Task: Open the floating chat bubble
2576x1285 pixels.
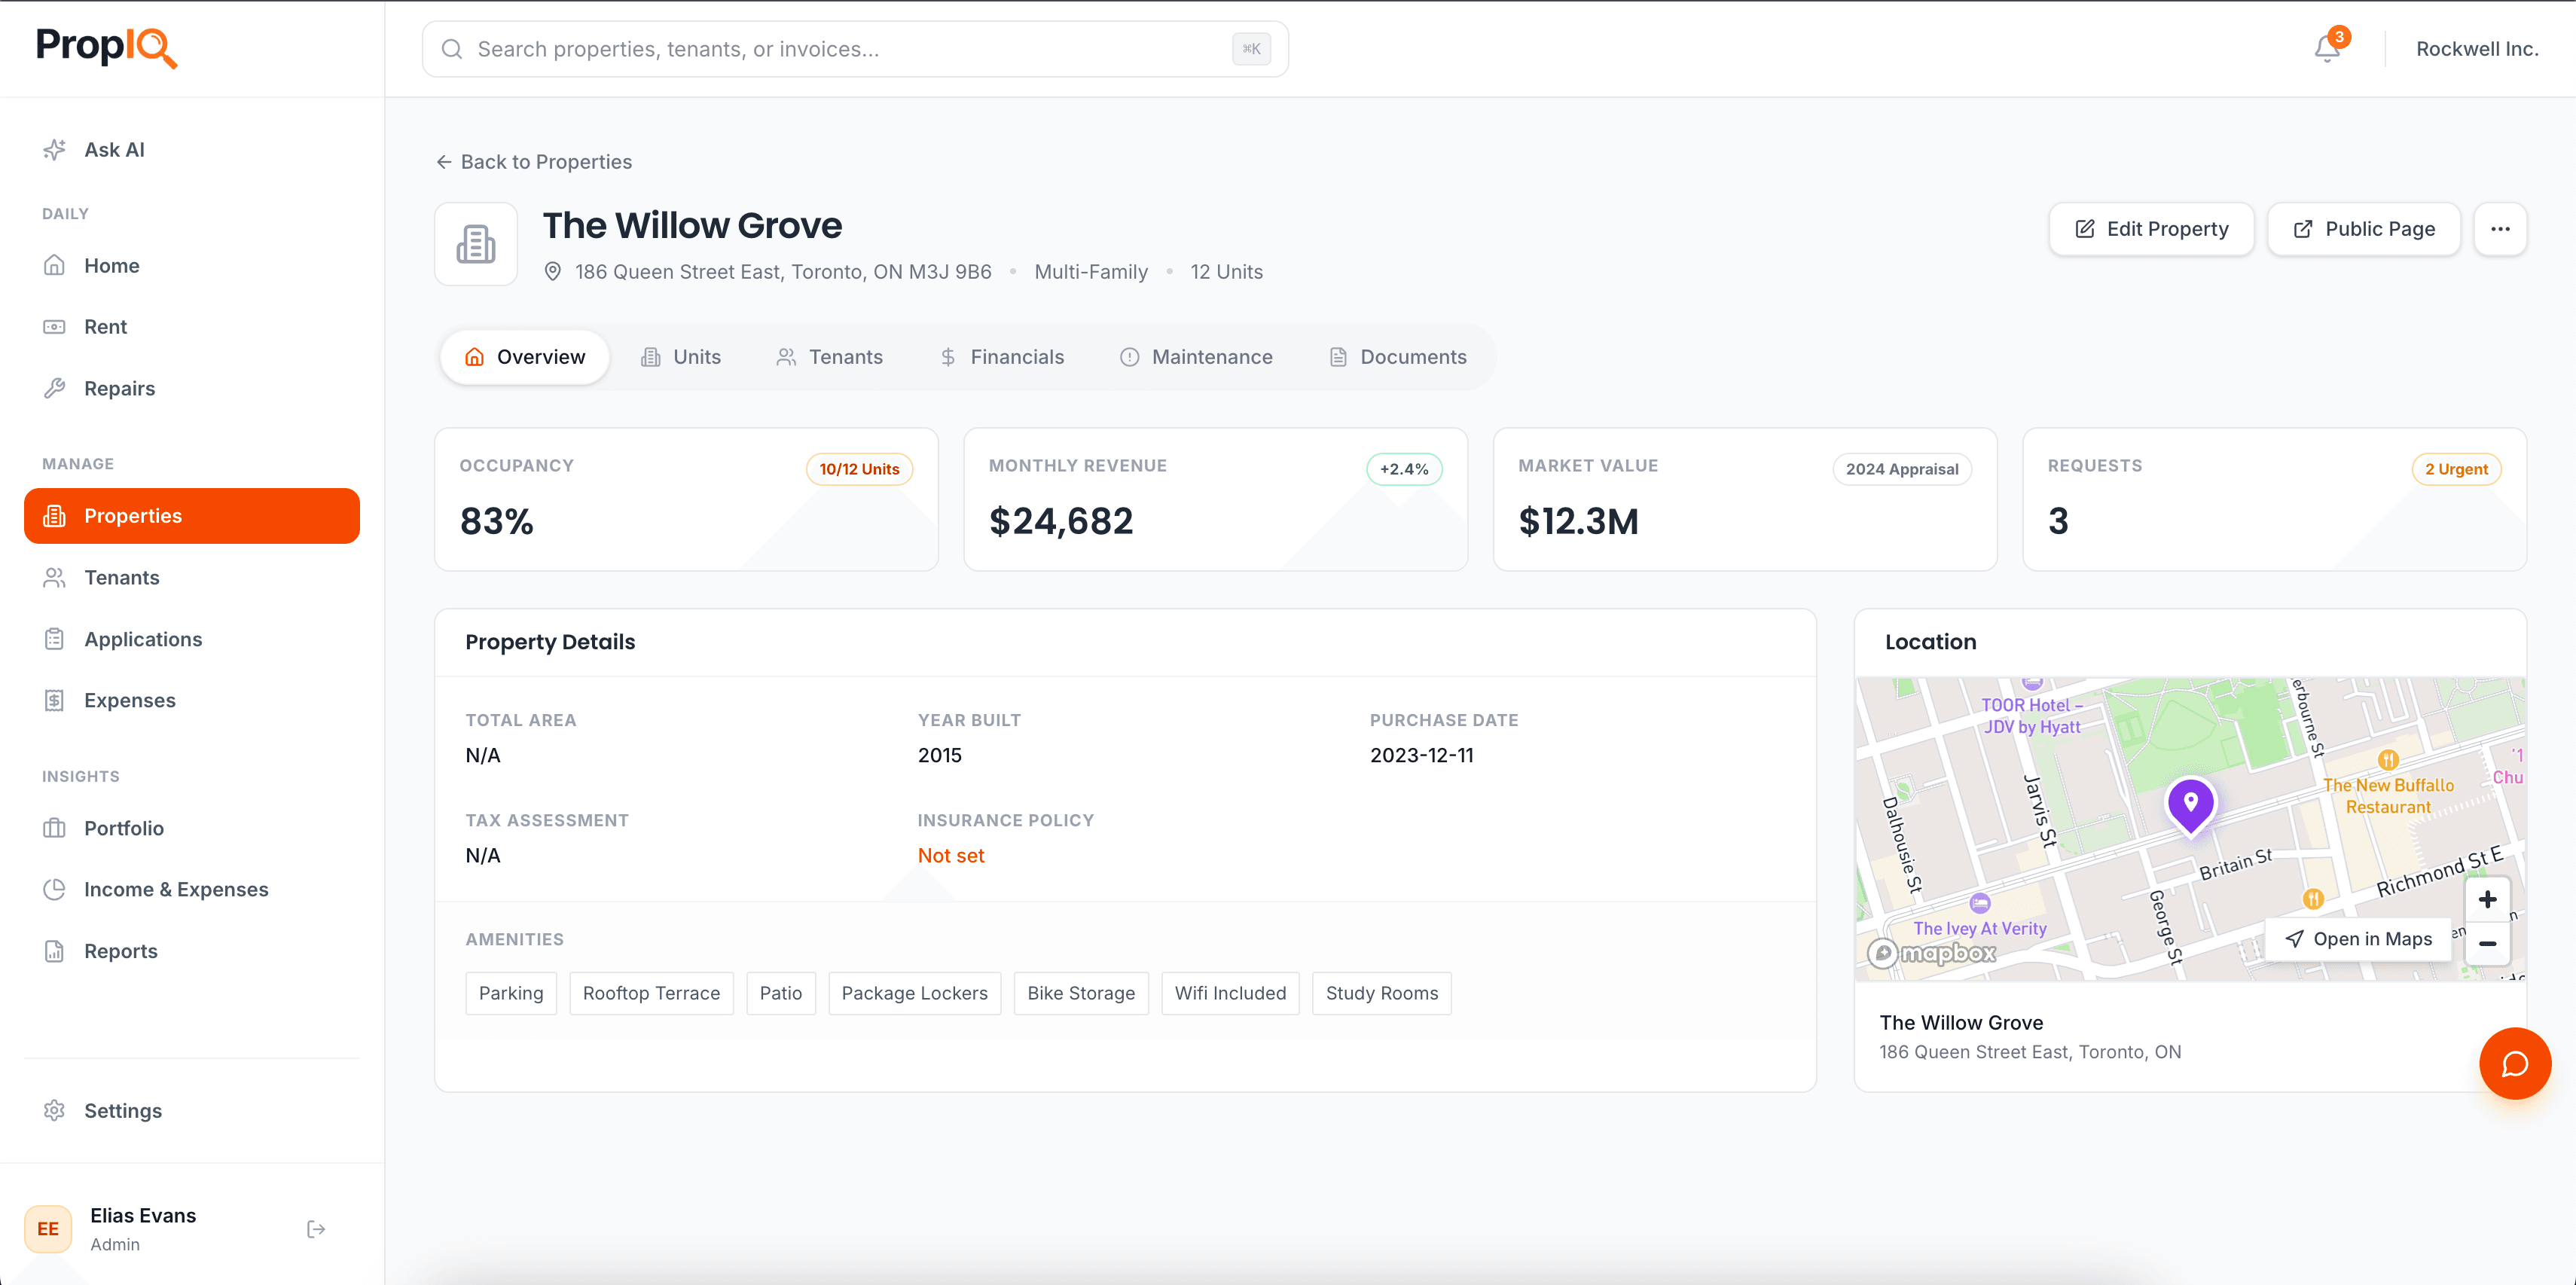Action: [2515, 1063]
